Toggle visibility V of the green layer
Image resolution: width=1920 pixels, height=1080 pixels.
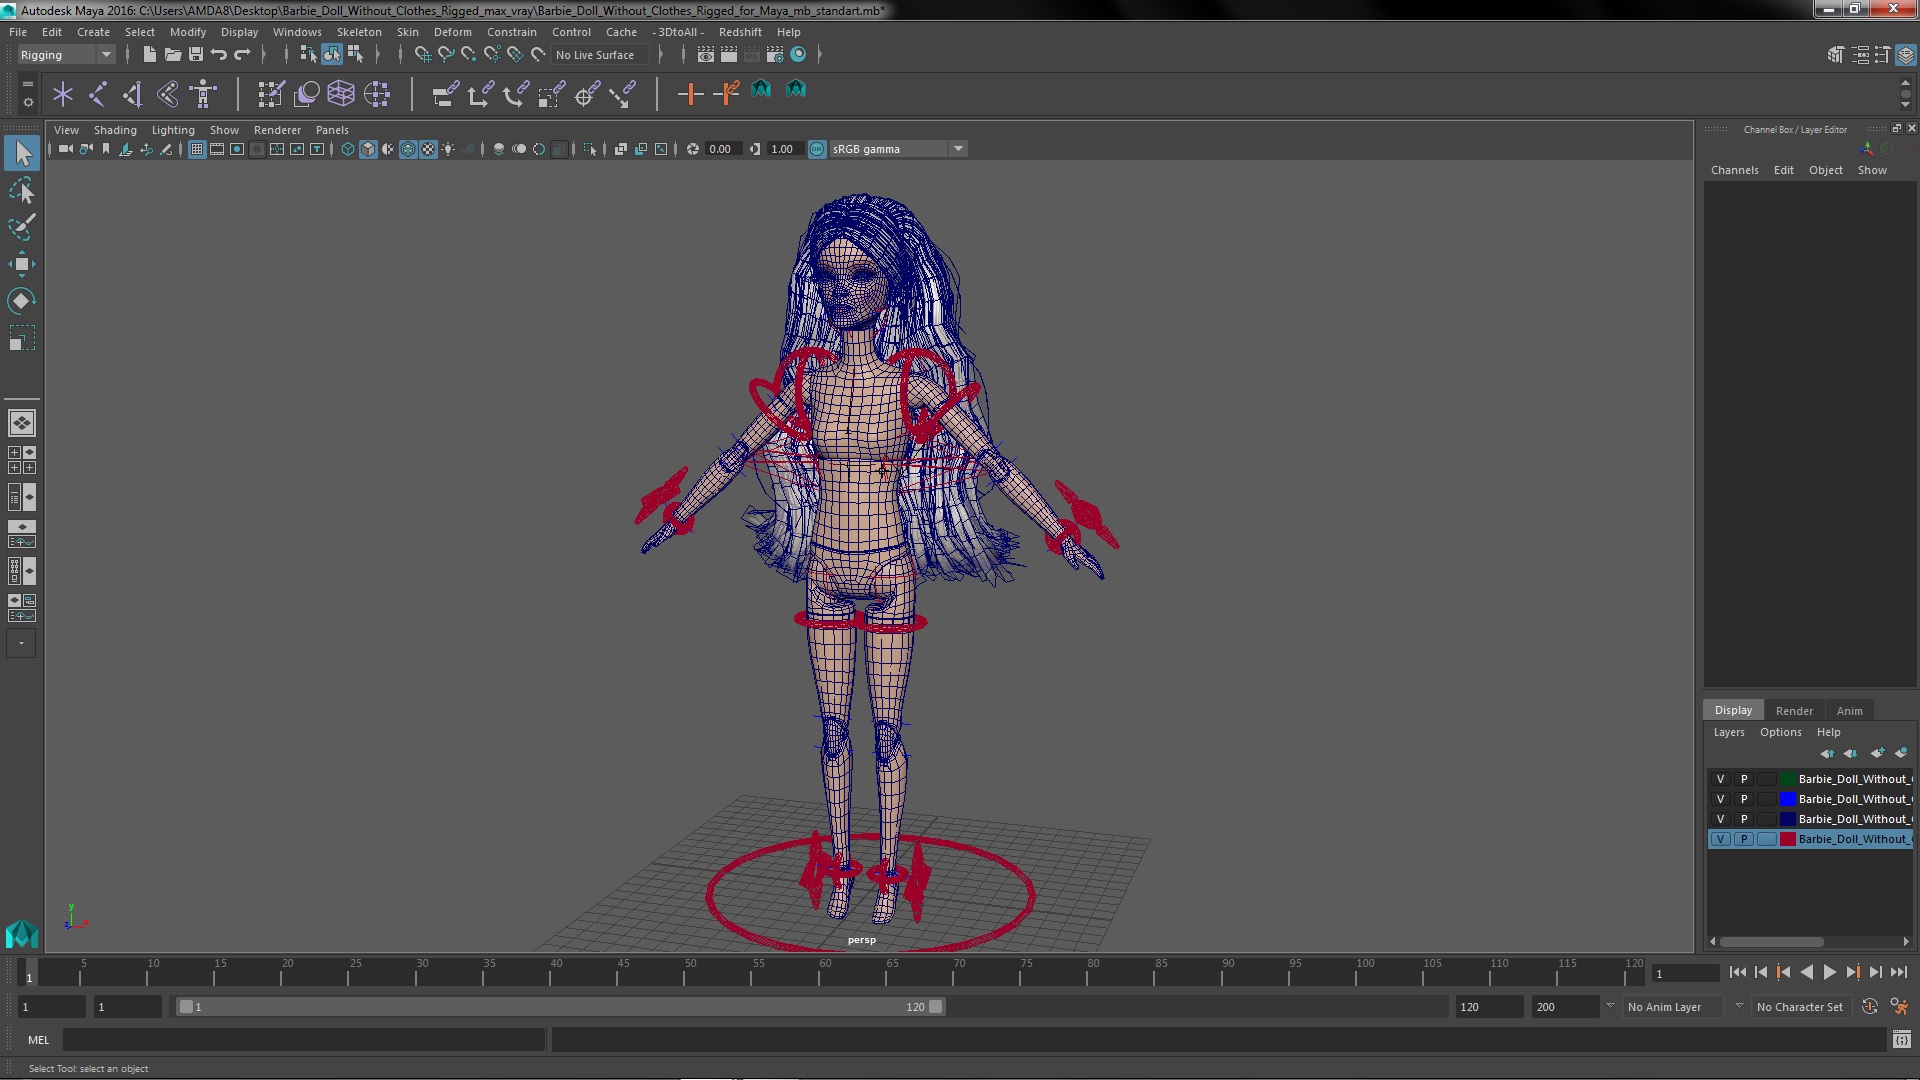click(x=1720, y=779)
